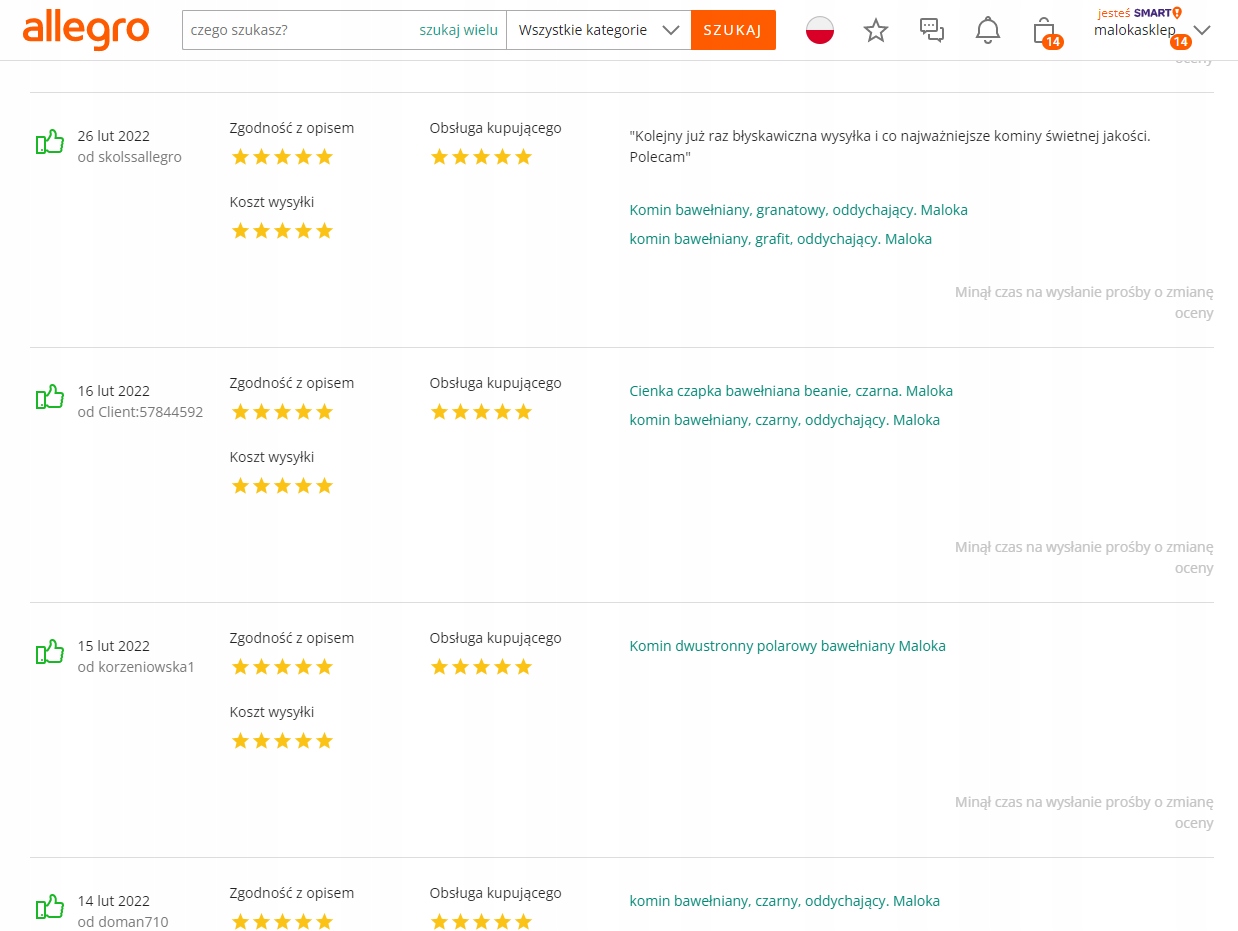Open 'Komin dwustronny polarowy bawełniany Maloka' link
The height and width of the screenshot is (931, 1238).
(x=787, y=646)
